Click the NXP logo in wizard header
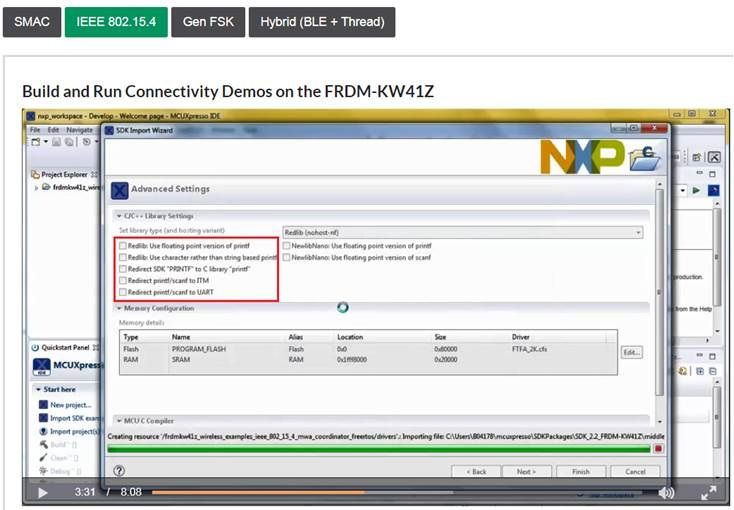Viewport: 734px width, 510px height. pyautogui.click(x=583, y=157)
